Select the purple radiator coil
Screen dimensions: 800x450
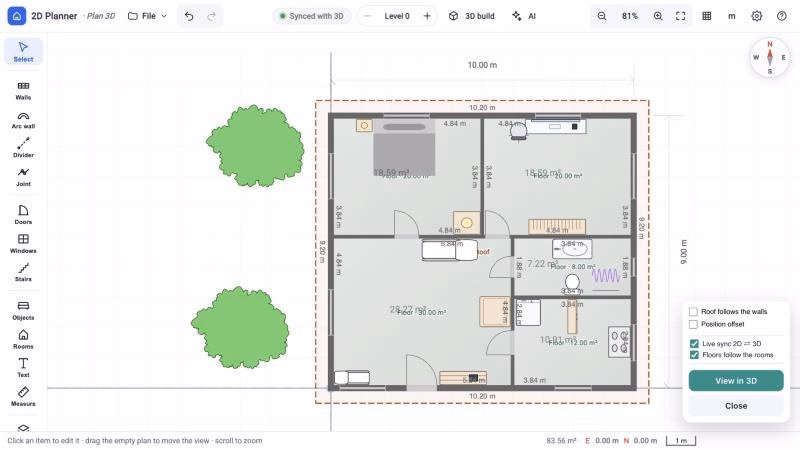[606, 276]
